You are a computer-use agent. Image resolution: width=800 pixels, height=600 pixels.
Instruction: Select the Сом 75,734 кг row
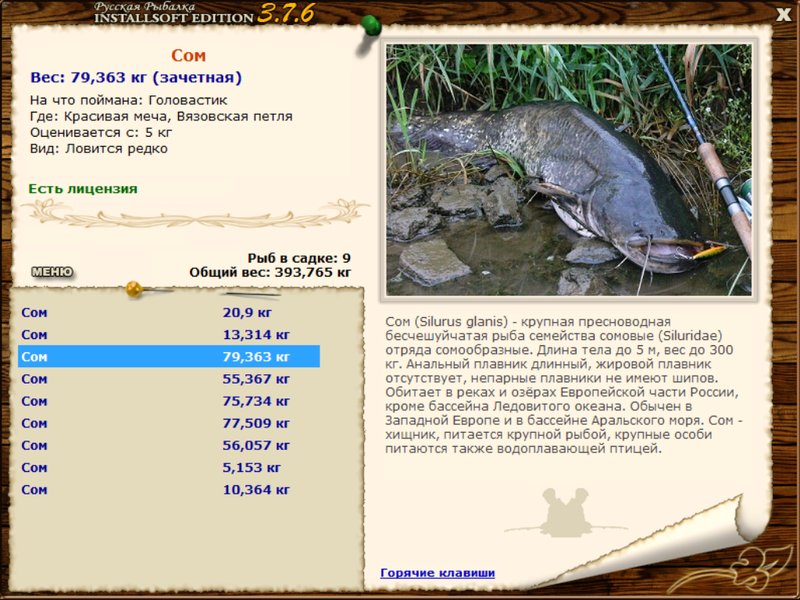[x=169, y=401]
